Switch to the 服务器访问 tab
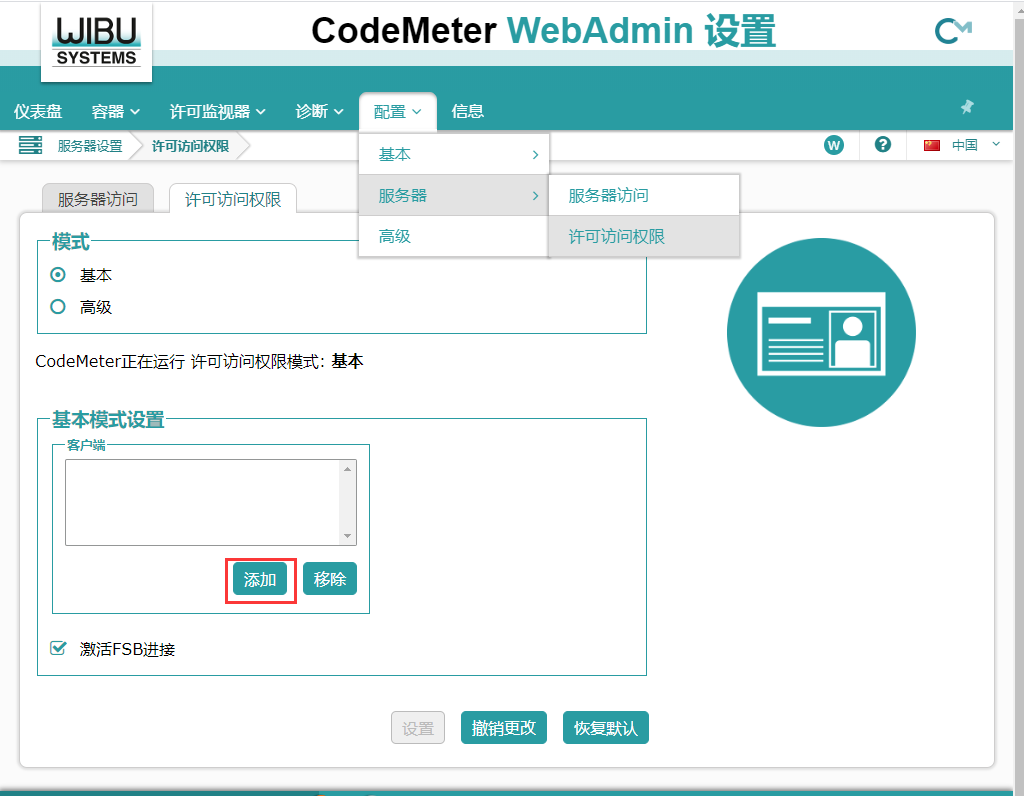This screenshot has width=1024, height=796. [98, 199]
